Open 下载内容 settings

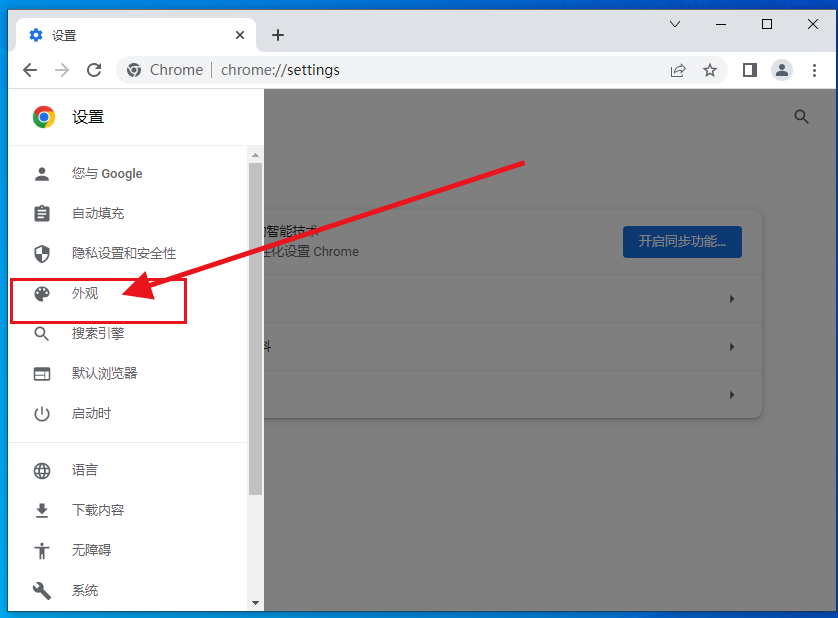[128, 511]
